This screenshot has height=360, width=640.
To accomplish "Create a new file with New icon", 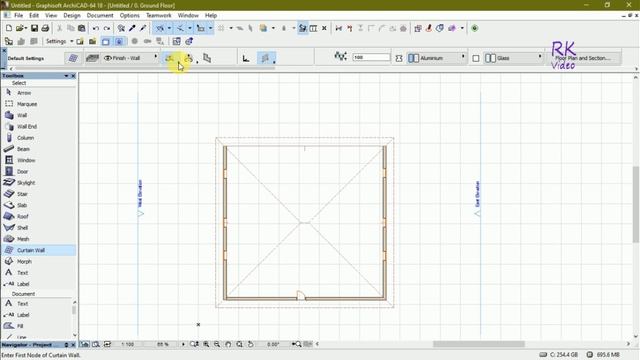I will tap(9, 28).
